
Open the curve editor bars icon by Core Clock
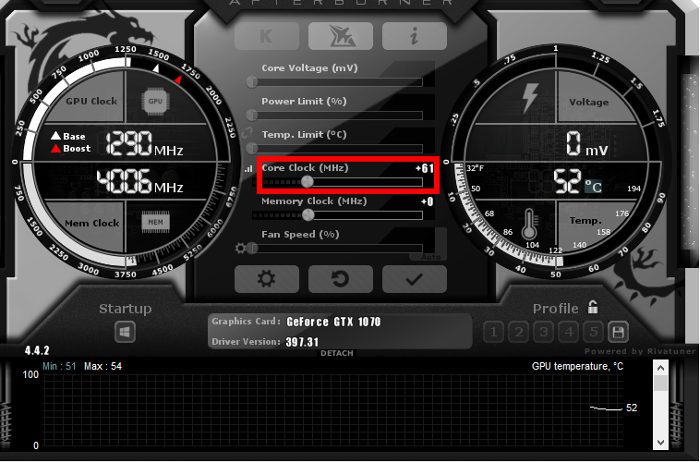(248, 168)
